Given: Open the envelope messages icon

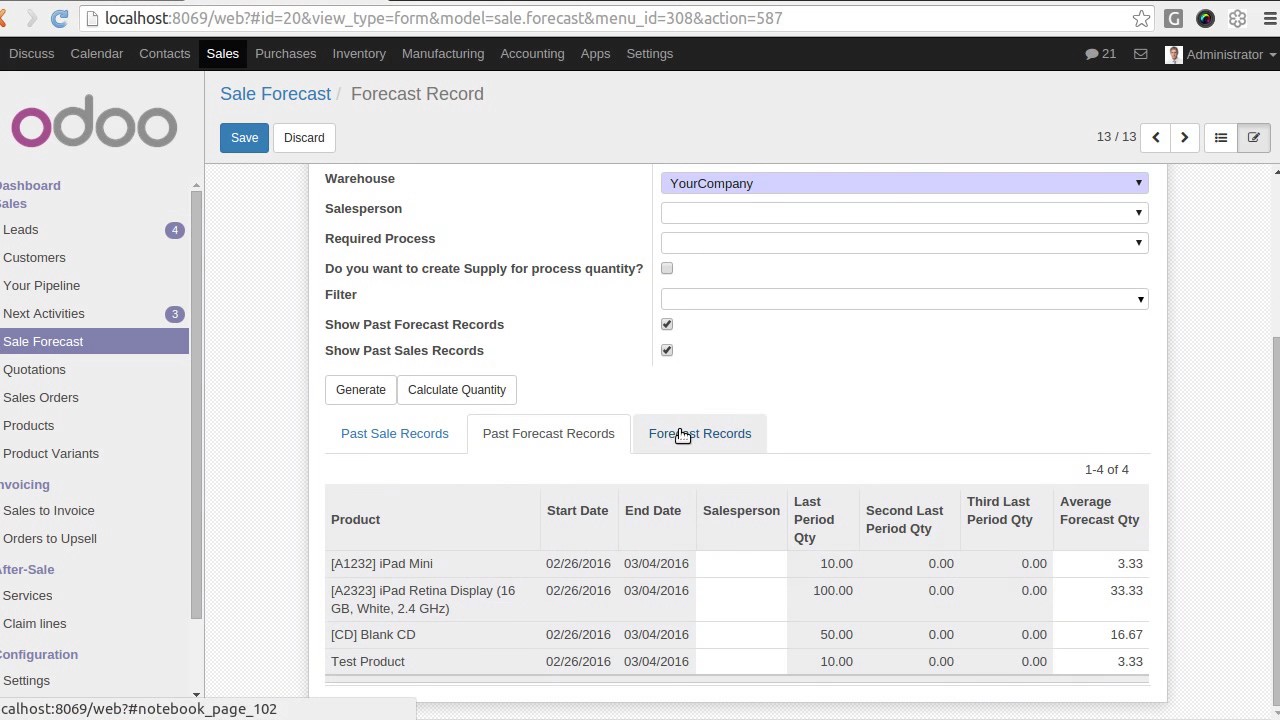Looking at the screenshot, I should (1140, 54).
